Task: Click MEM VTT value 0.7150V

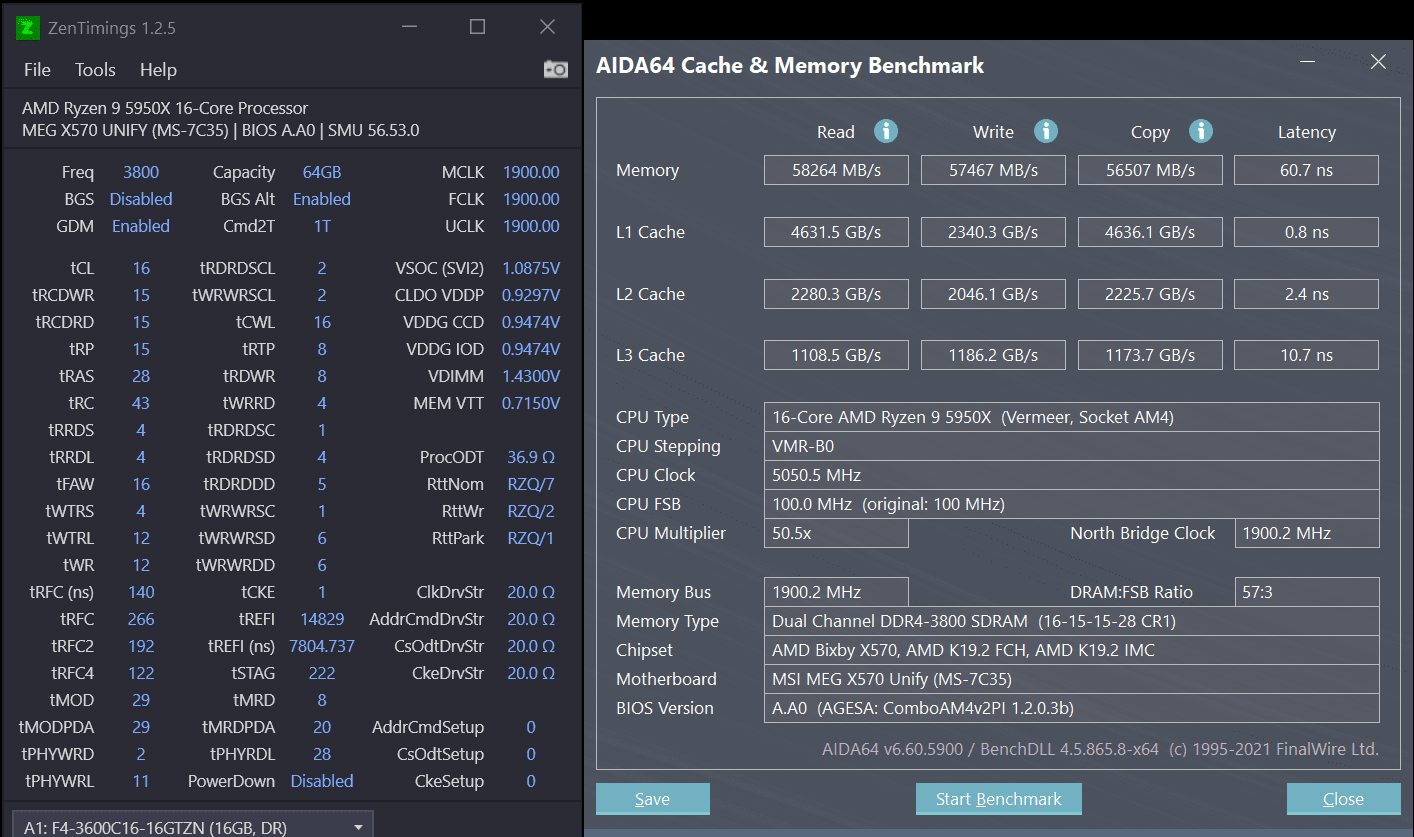Action: tap(531, 403)
